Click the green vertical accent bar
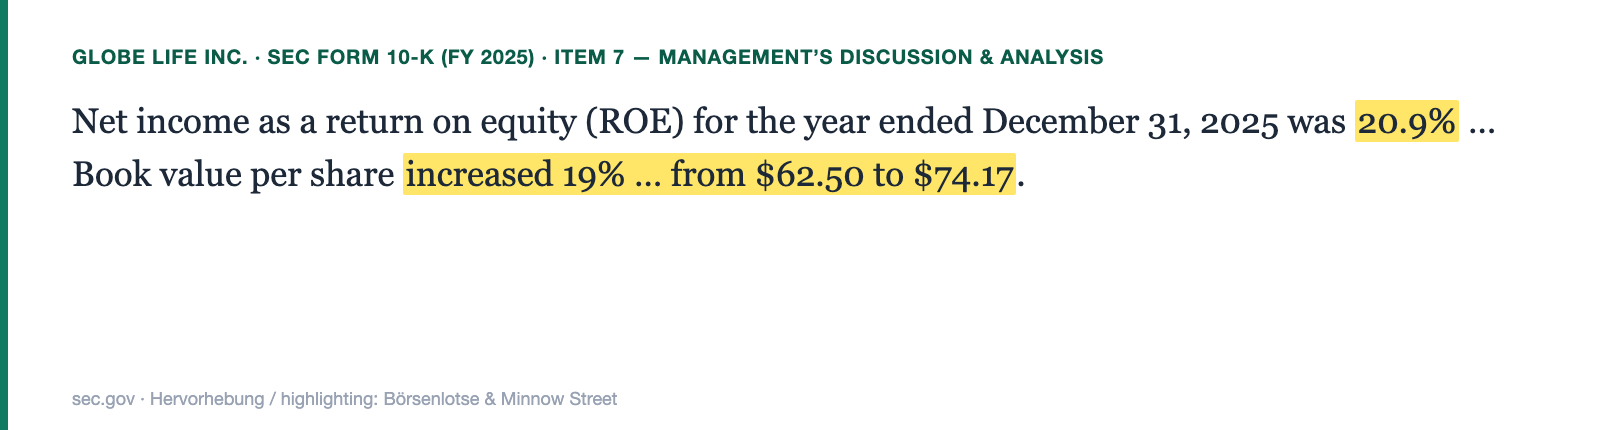Viewport: 1600px width, 430px height. (x=4, y=215)
